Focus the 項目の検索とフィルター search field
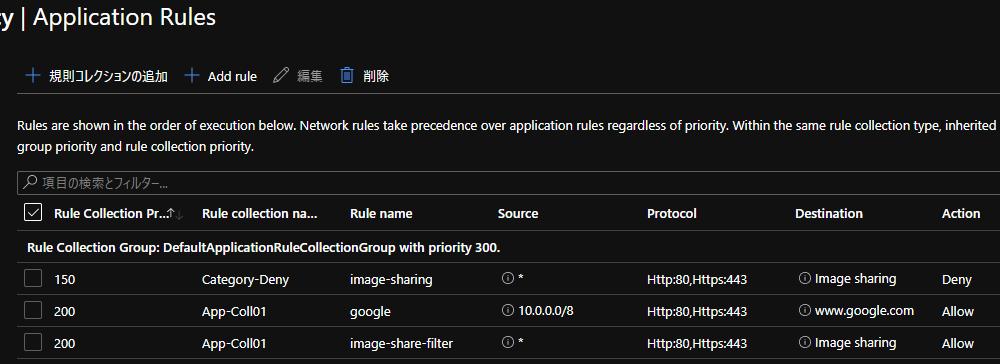Screen dimensions: 1000x364 pos(508,183)
